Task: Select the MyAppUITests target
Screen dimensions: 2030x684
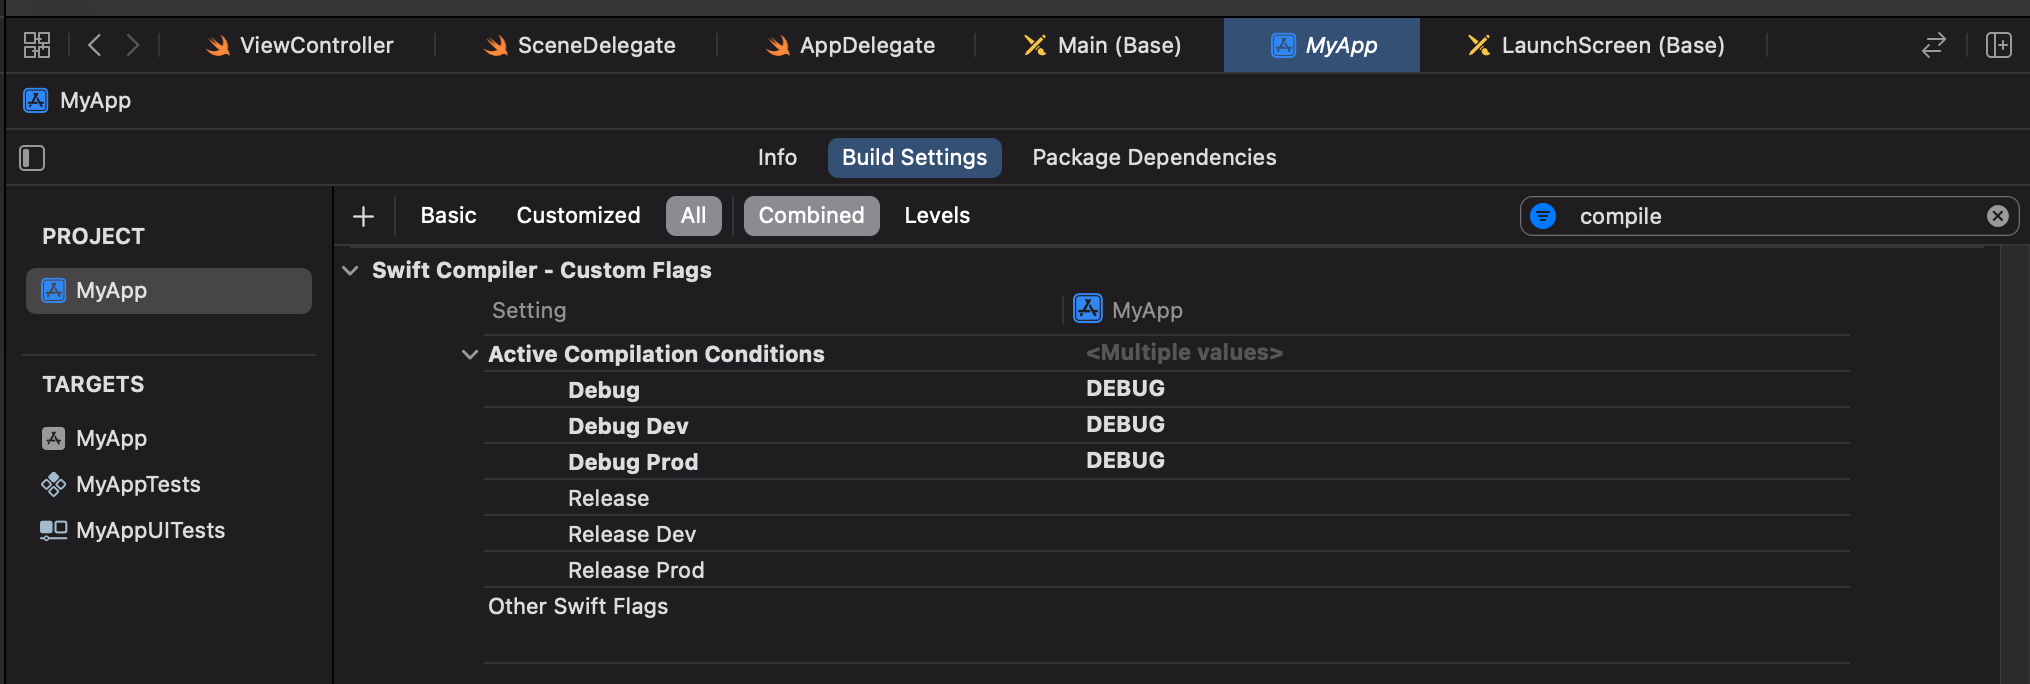Action: coord(150,531)
